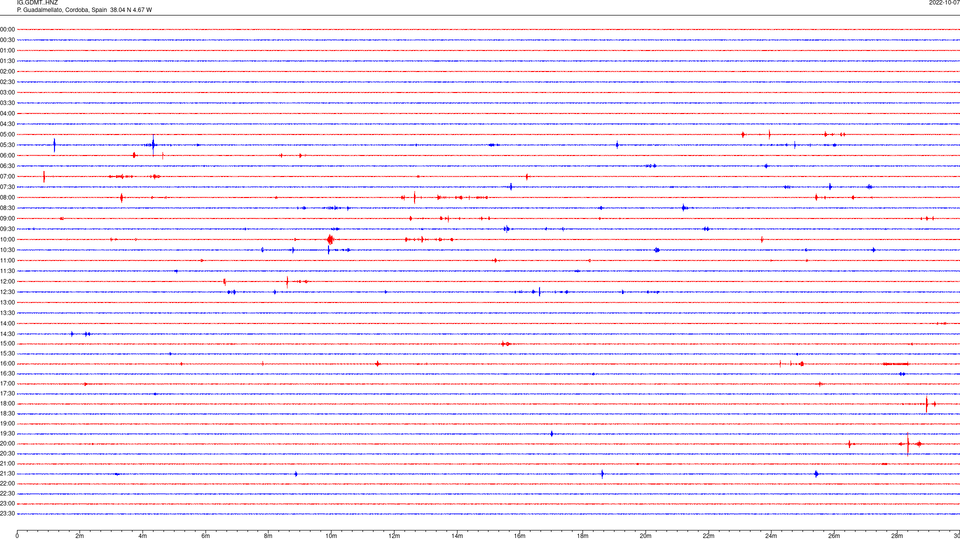Click the 03:00 trace label
This screenshot has width=960, height=540.
coord(7,92)
